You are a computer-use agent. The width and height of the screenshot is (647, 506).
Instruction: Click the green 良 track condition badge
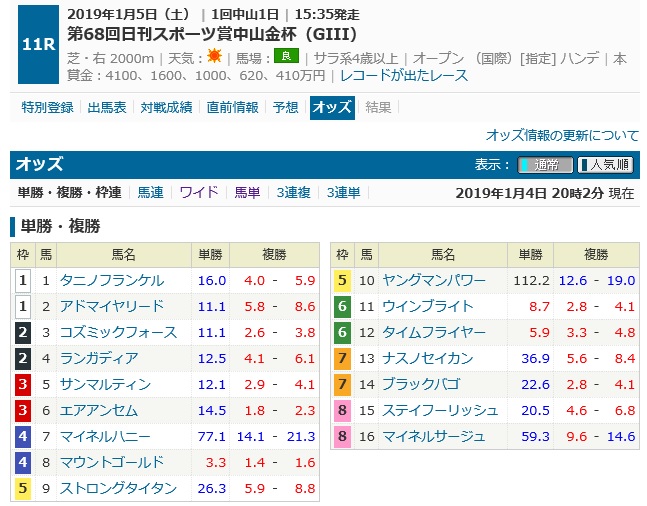pos(286,56)
